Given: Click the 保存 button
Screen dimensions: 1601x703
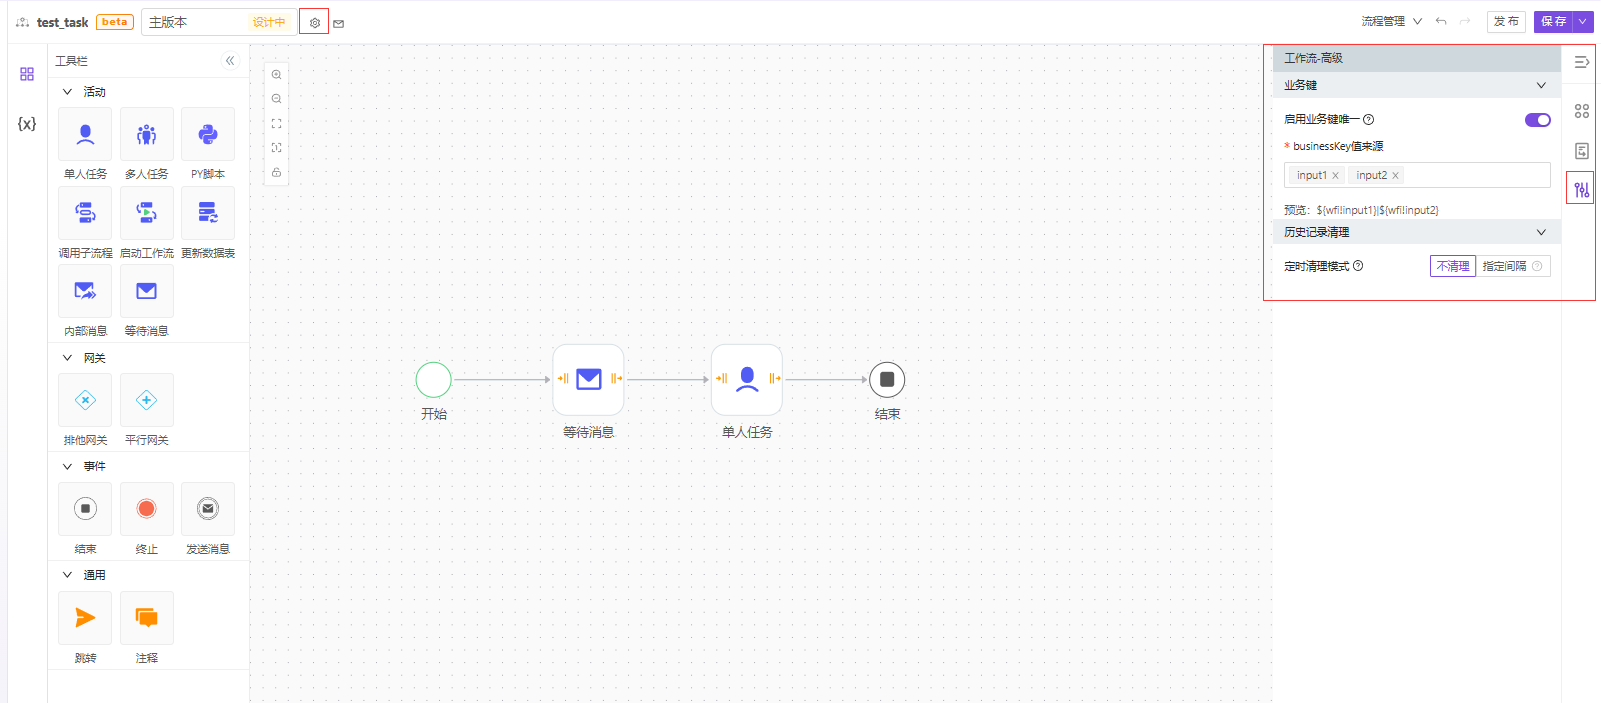Looking at the screenshot, I should 1553,21.
